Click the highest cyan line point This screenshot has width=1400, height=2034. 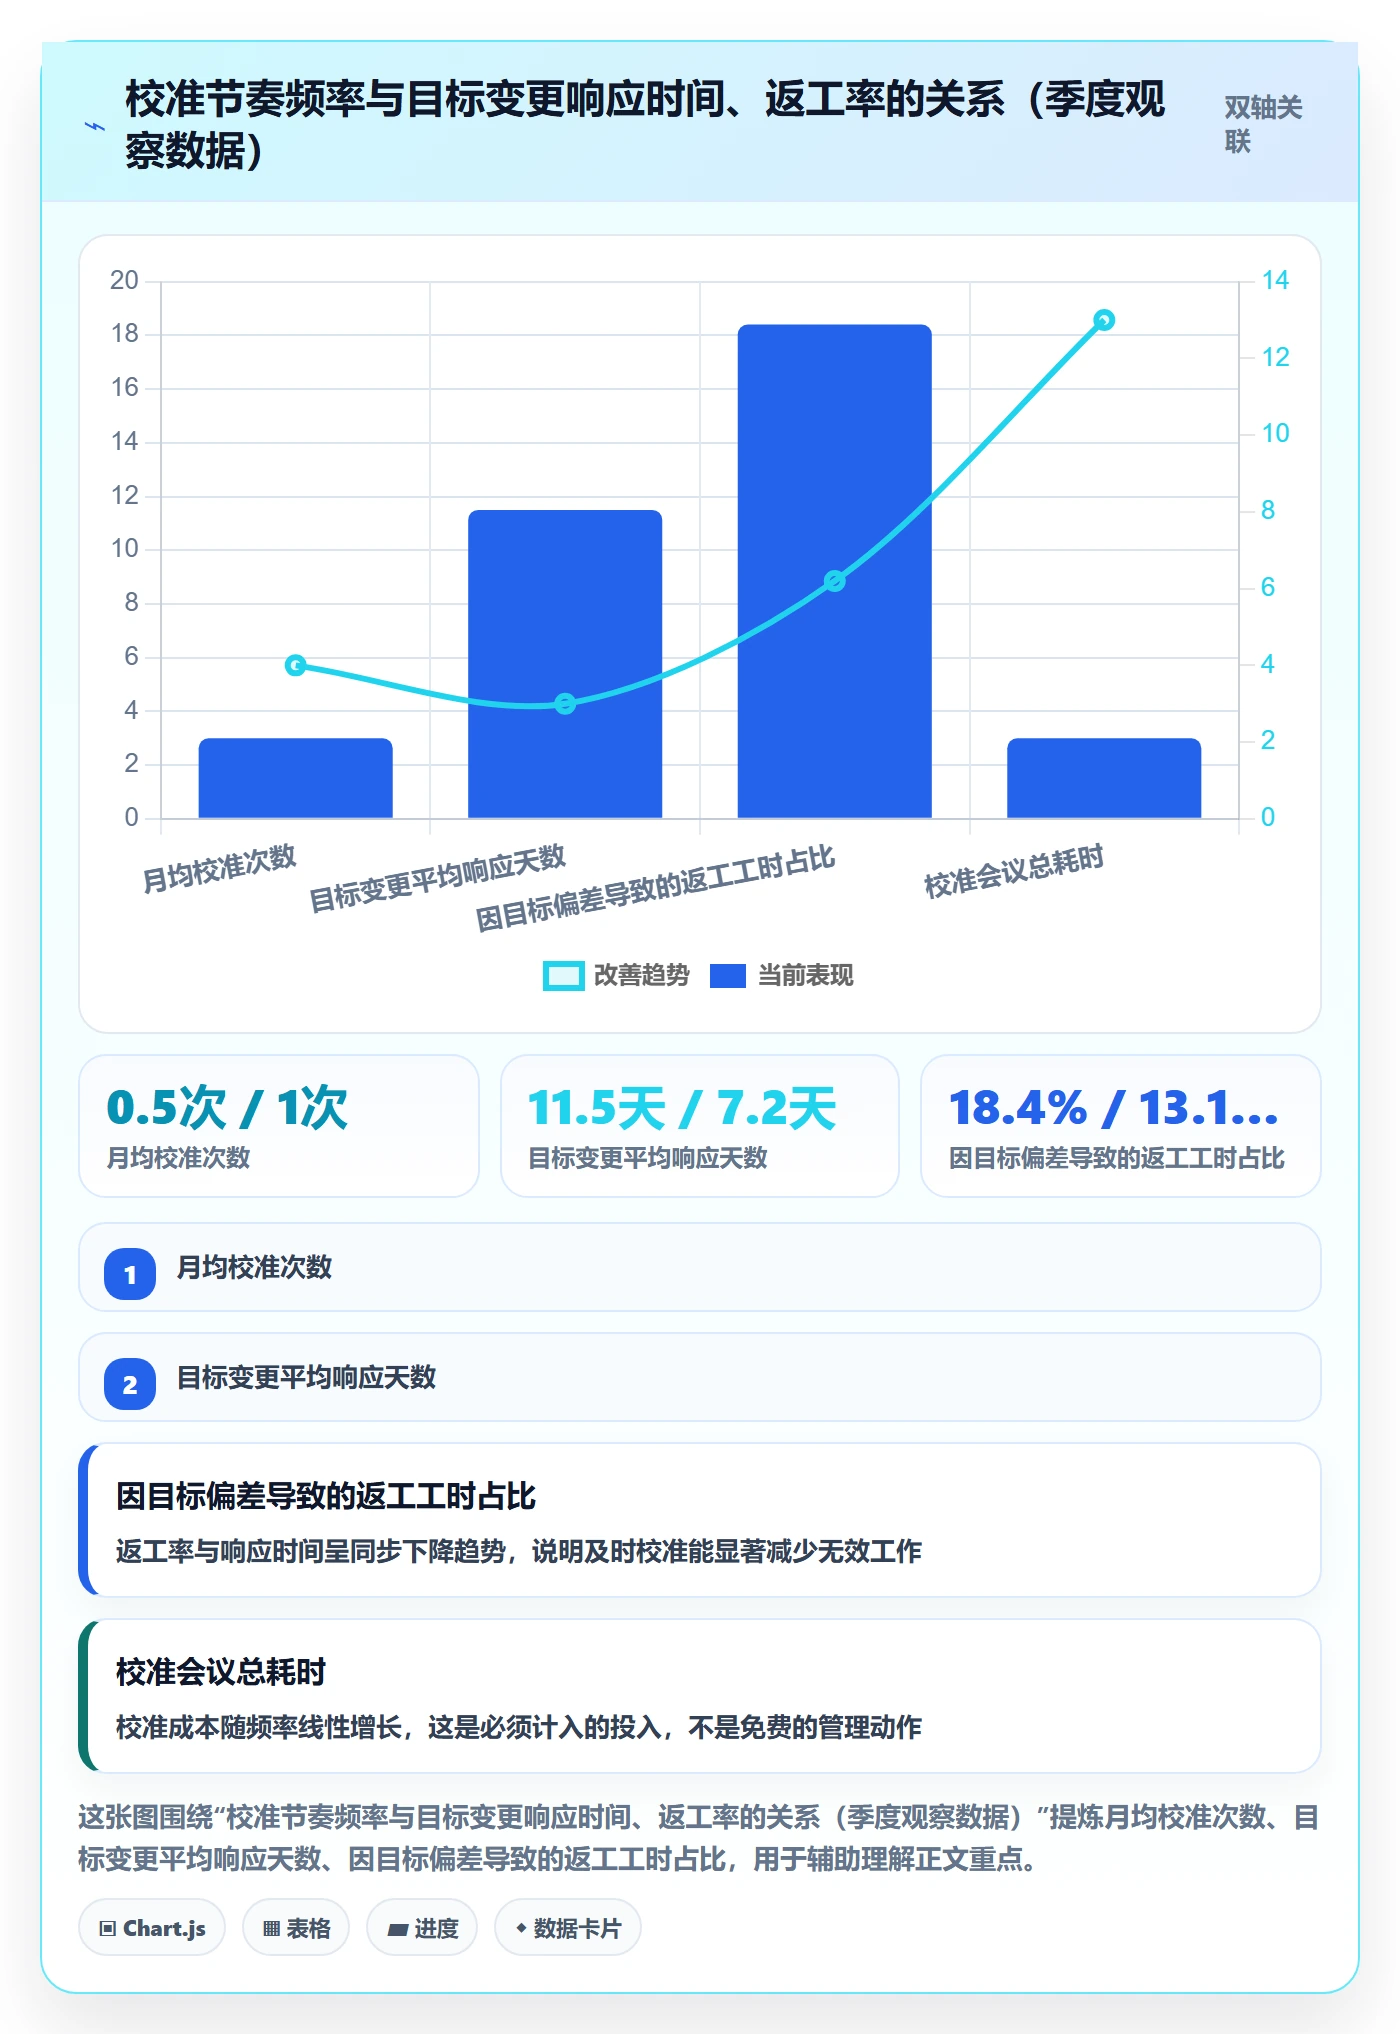(x=1104, y=320)
